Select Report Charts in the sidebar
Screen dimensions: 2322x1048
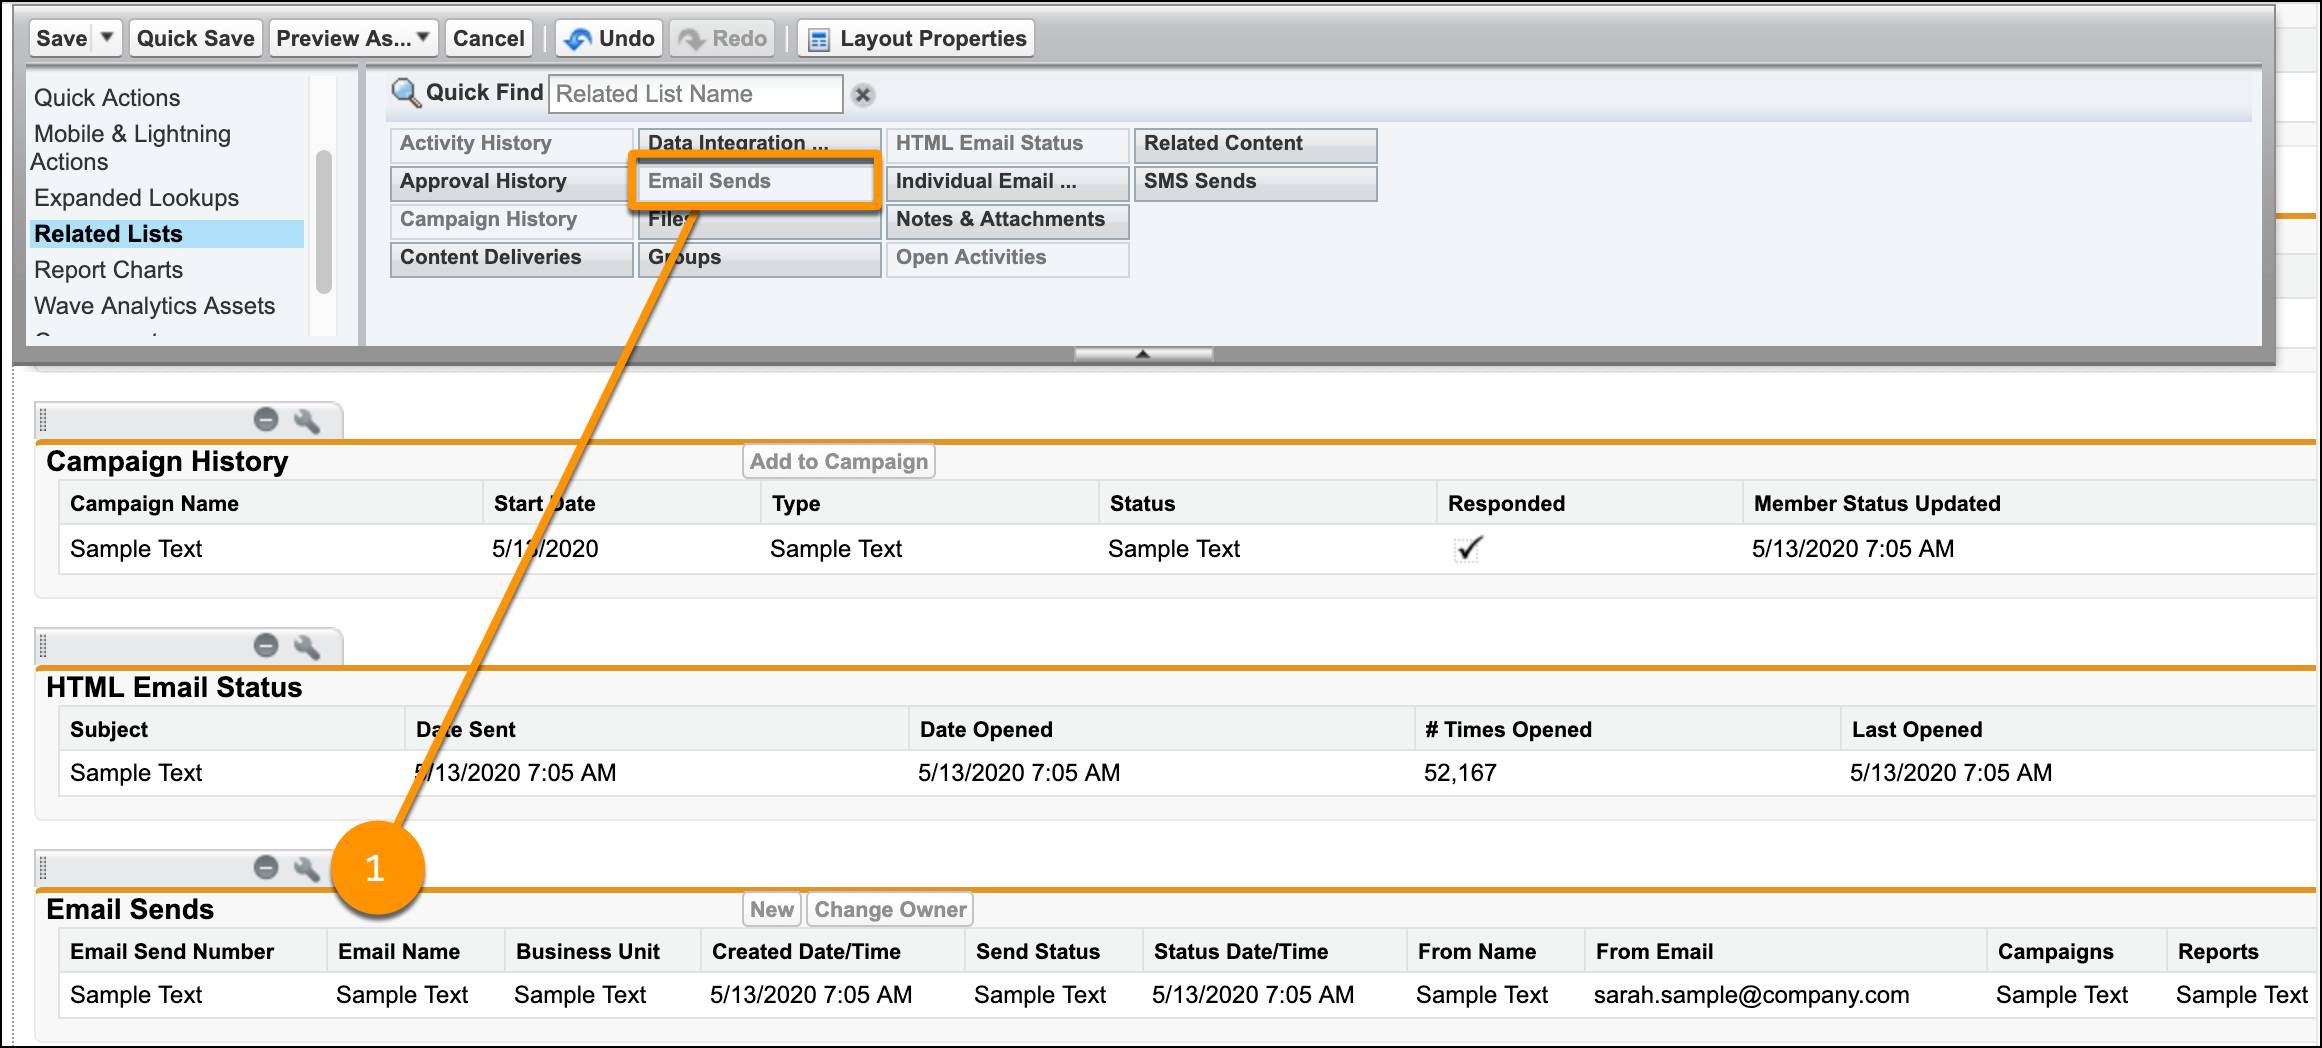click(x=108, y=269)
